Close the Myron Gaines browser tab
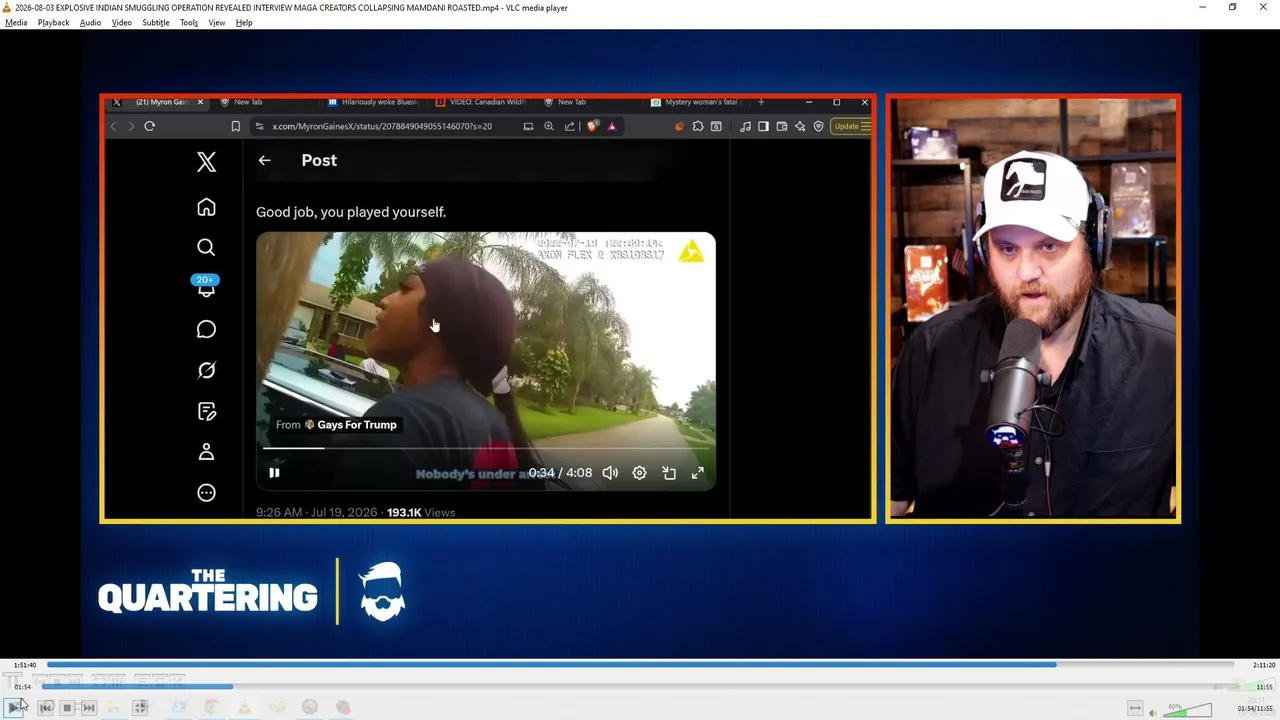This screenshot has height=720, width=1280. [200, 102]
